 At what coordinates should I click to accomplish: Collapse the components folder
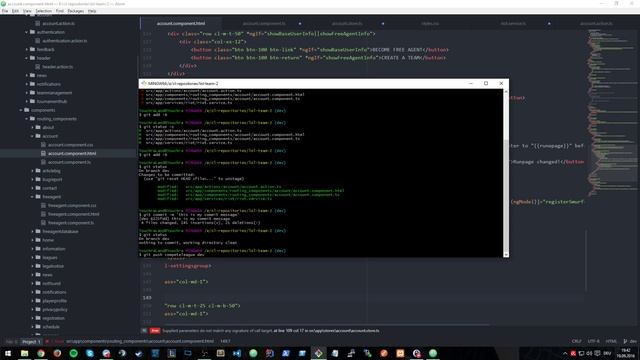point(21,110)
